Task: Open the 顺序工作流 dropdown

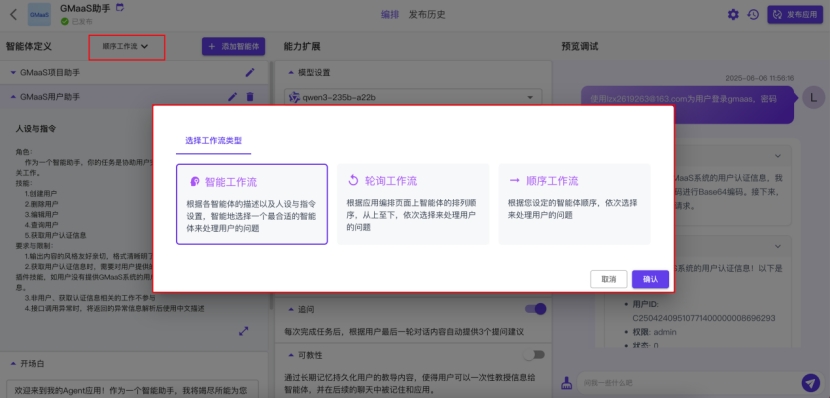Action: pyautogui.click(x=126, y=47)
